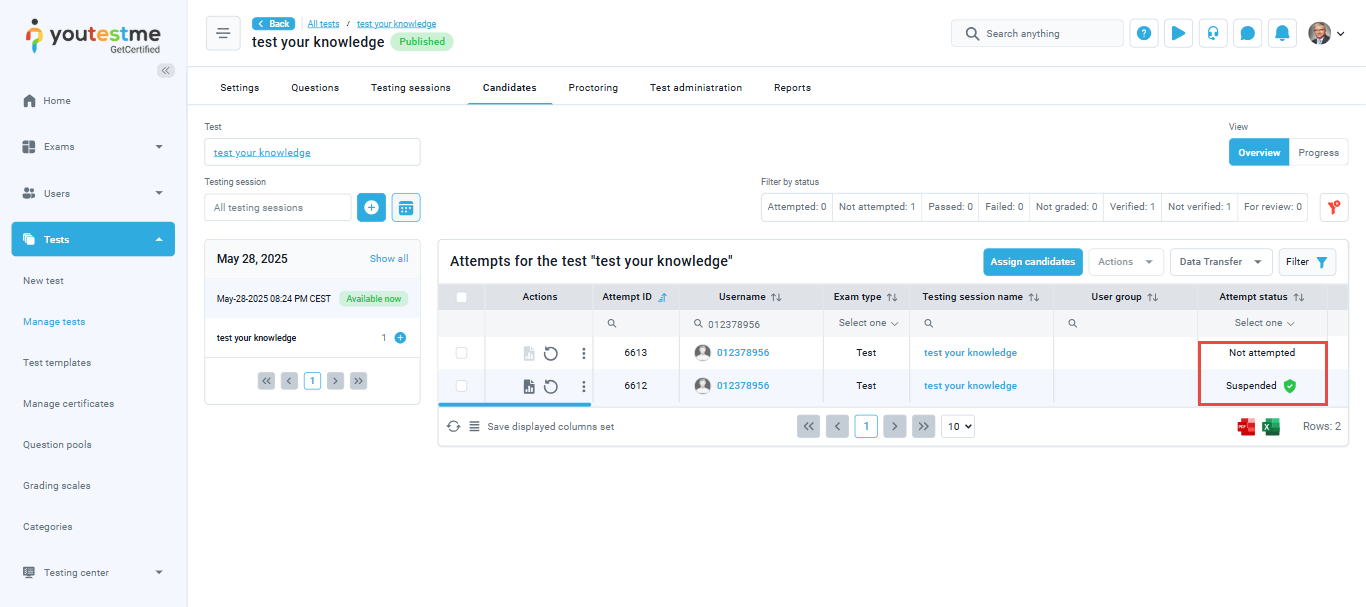Screen dimensions: 1366x607
Task: Open the Data Transfer dropdown
Action: pyautogui.click(x=1221, y=262)
